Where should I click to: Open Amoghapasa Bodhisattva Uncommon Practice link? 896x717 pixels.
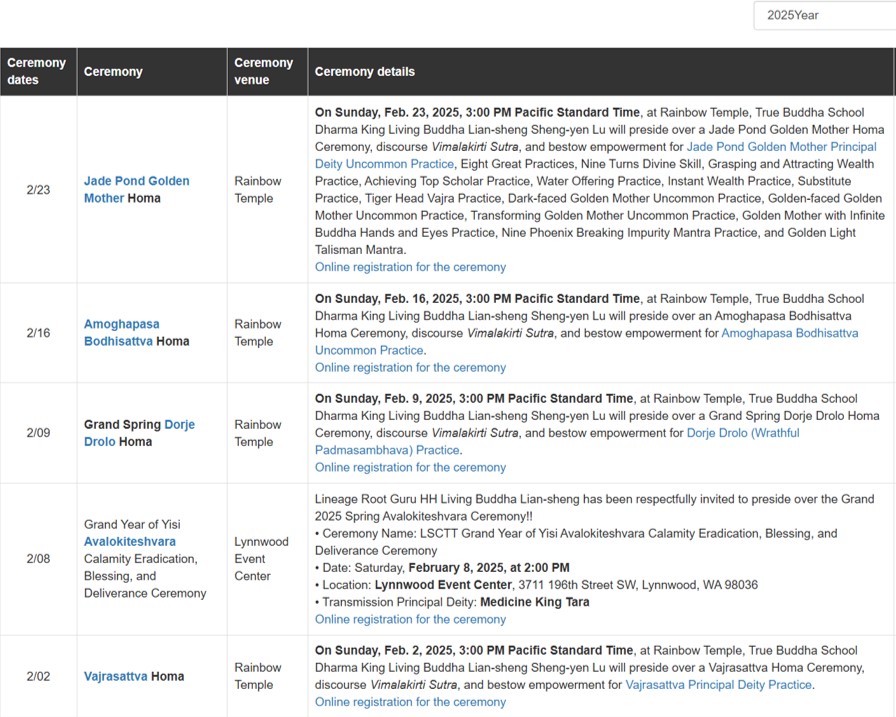(586, 342)
